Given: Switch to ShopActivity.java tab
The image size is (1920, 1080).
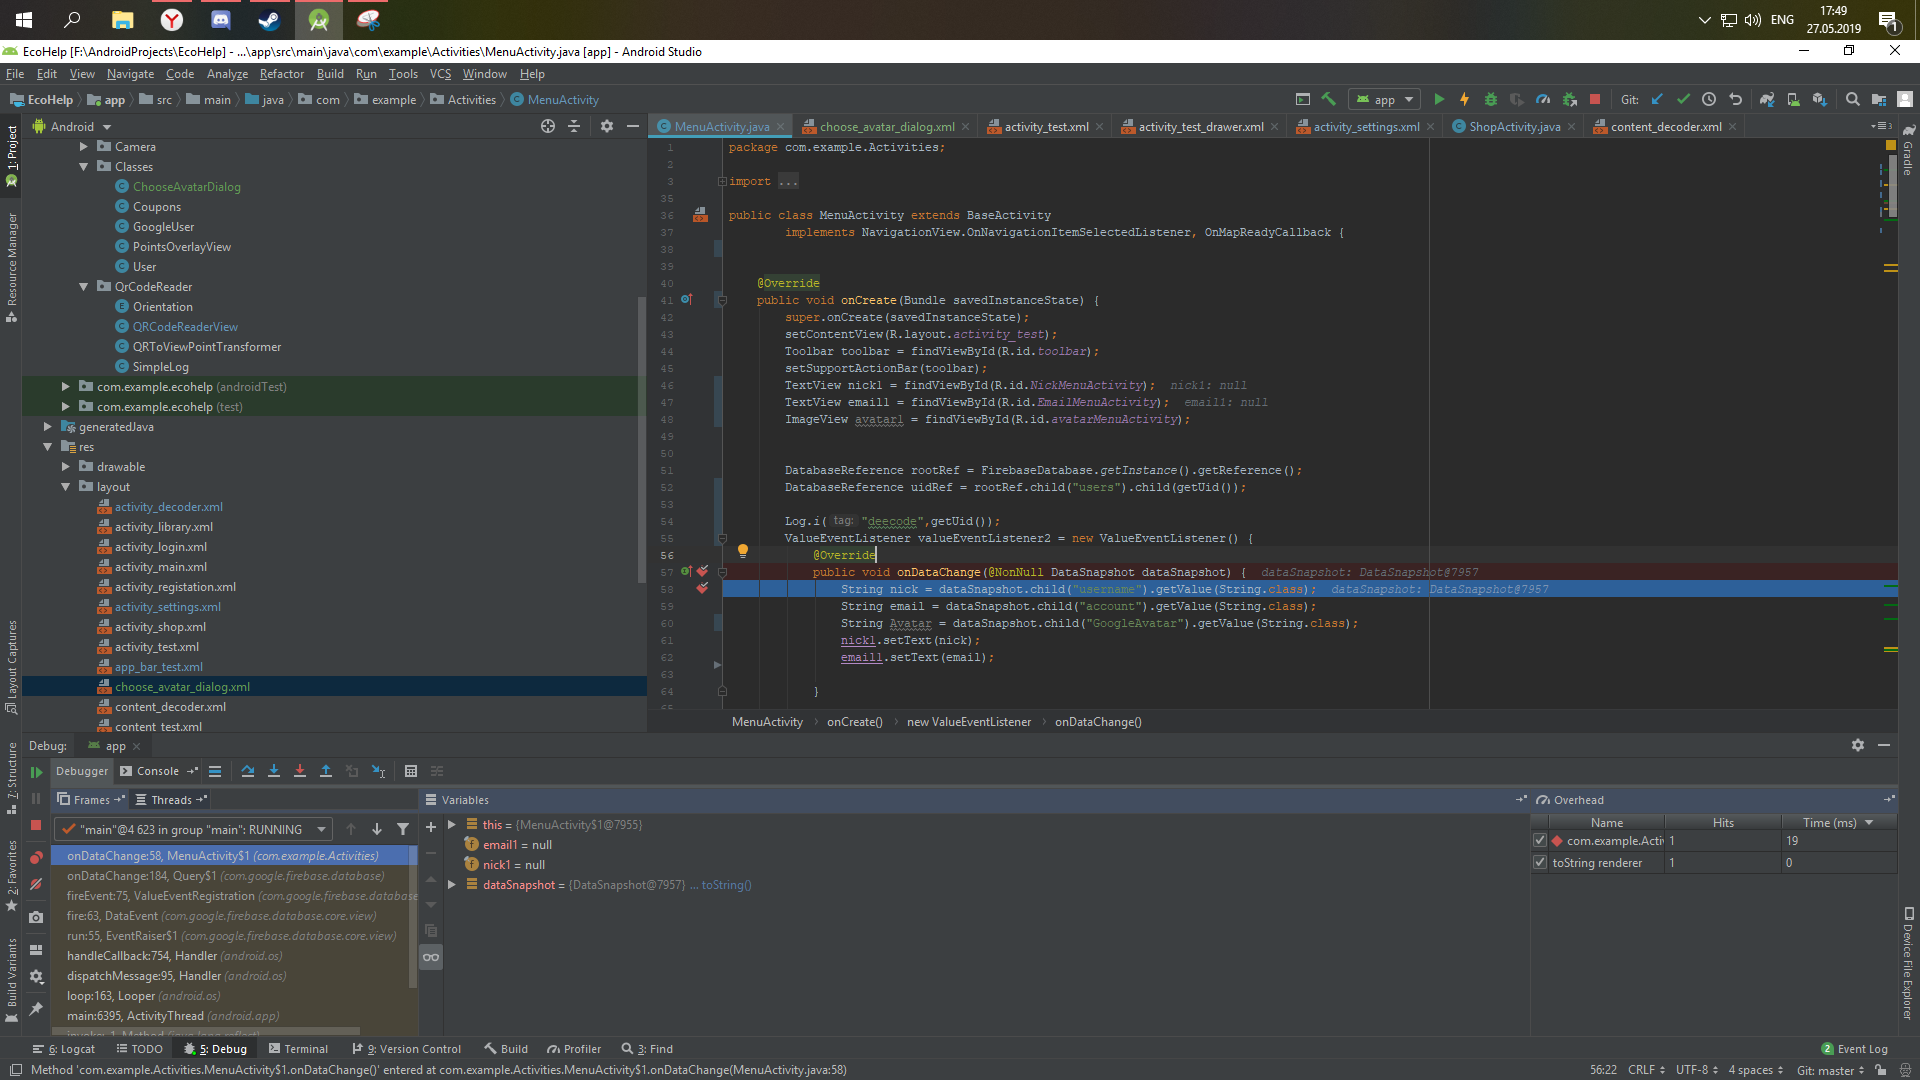Looking at the screenshot, I should coord(1513,126).
